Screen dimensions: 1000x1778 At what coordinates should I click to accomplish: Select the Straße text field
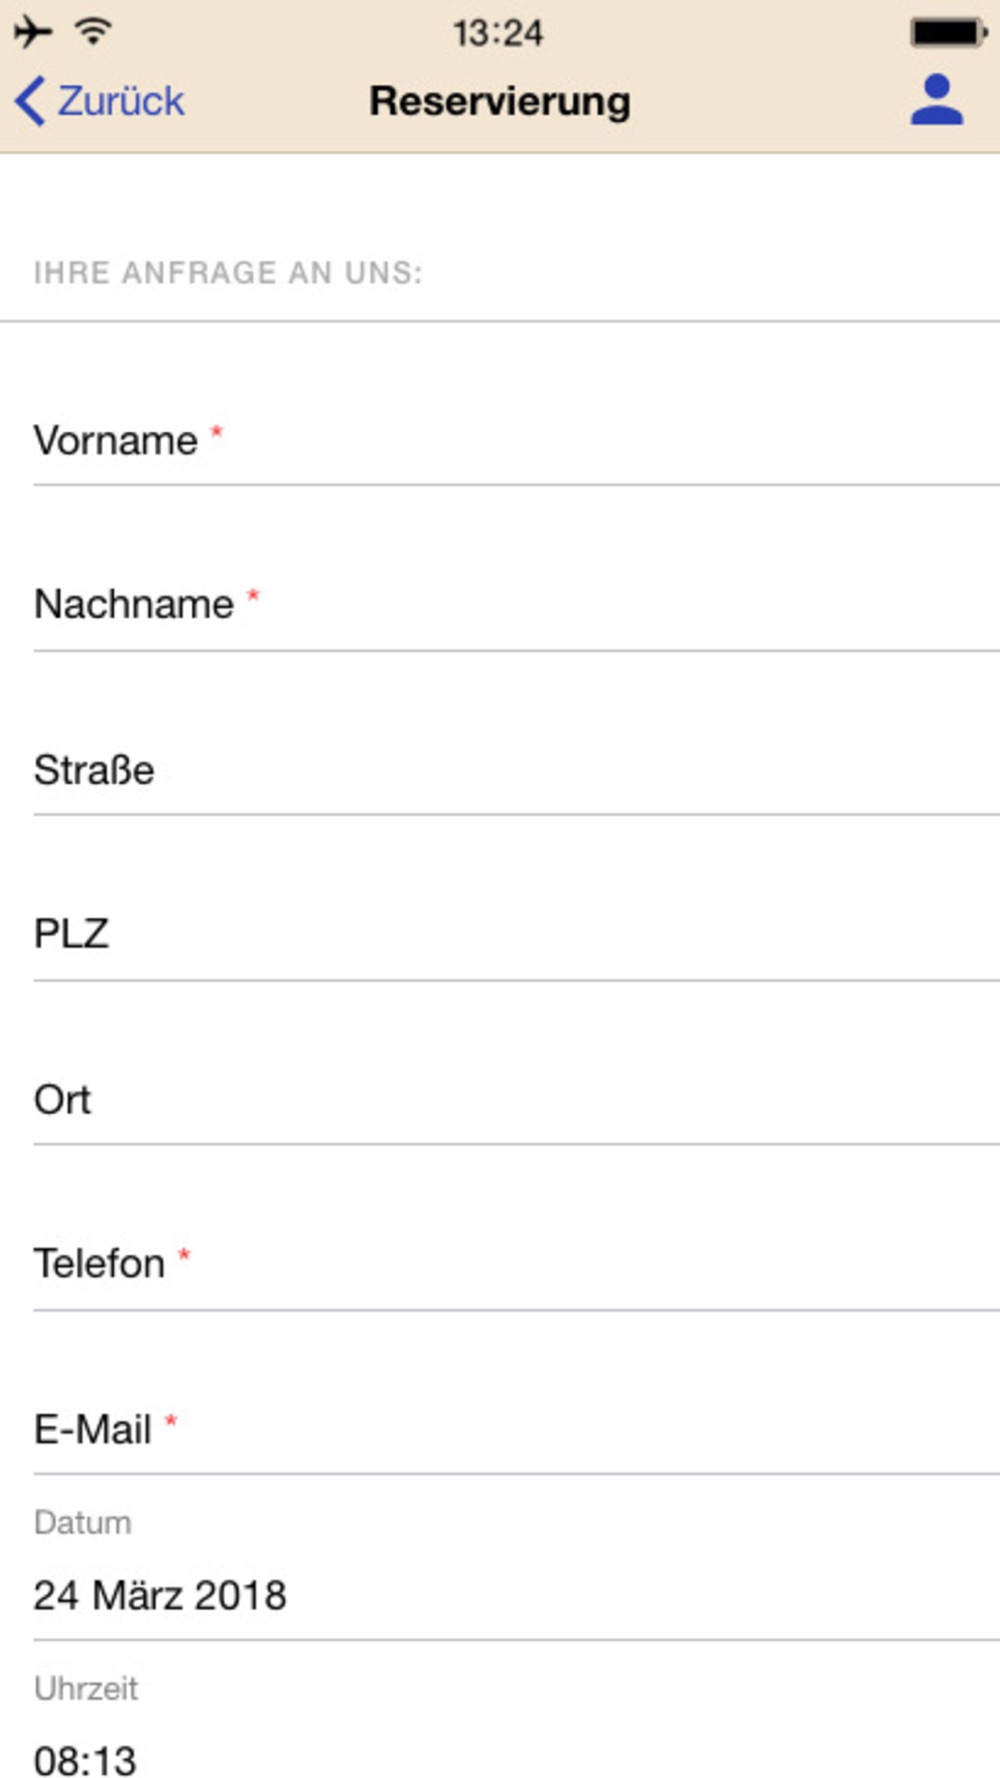(x=517, y=770)
